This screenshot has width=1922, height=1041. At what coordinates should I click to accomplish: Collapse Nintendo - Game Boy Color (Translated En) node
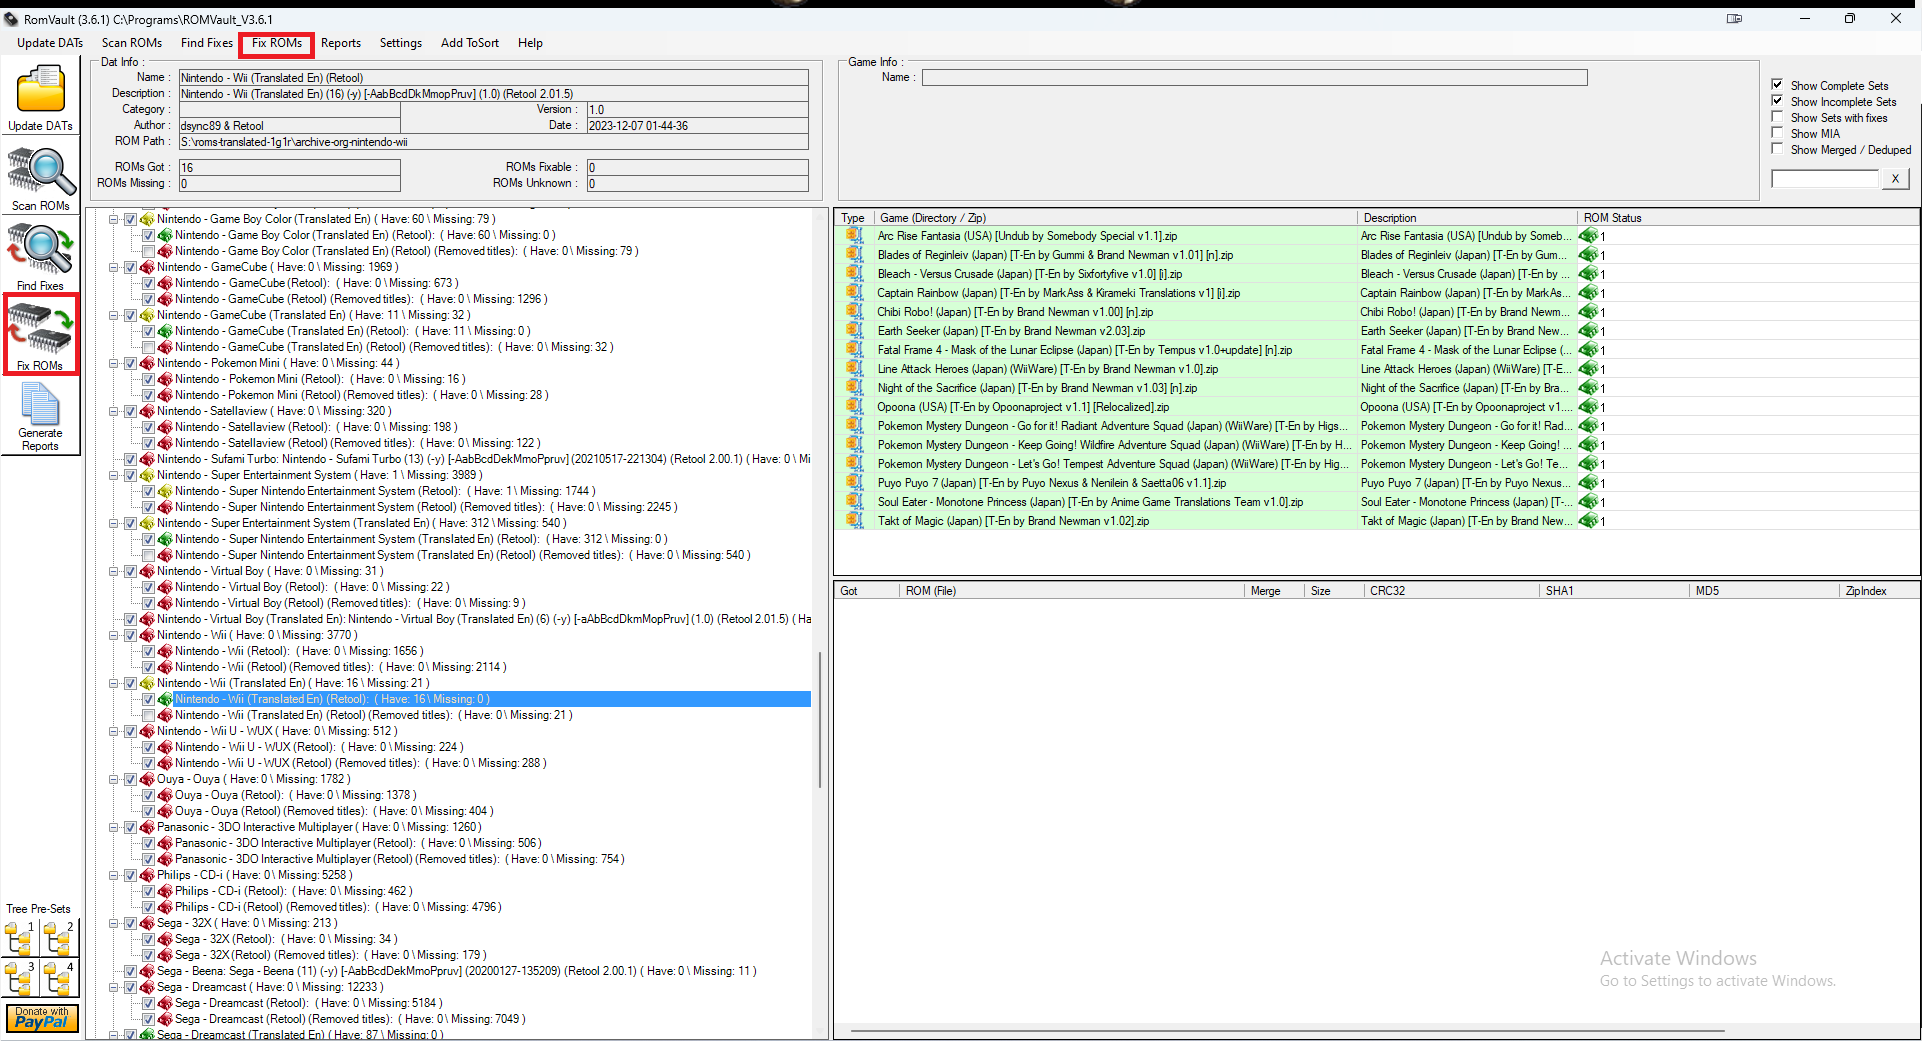[113, 219]
